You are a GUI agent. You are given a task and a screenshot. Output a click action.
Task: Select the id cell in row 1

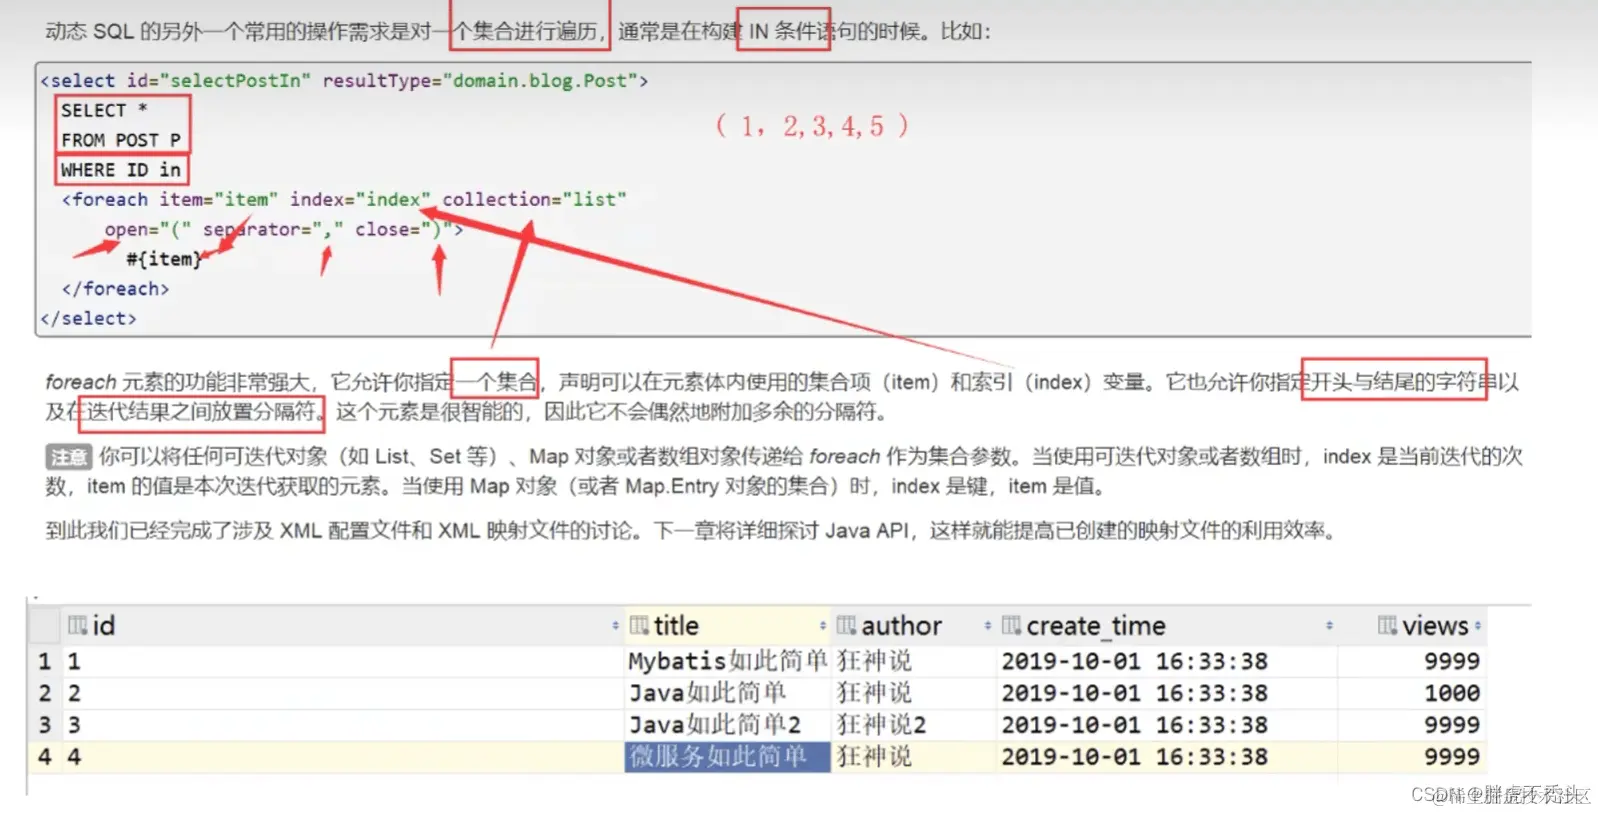342,661
